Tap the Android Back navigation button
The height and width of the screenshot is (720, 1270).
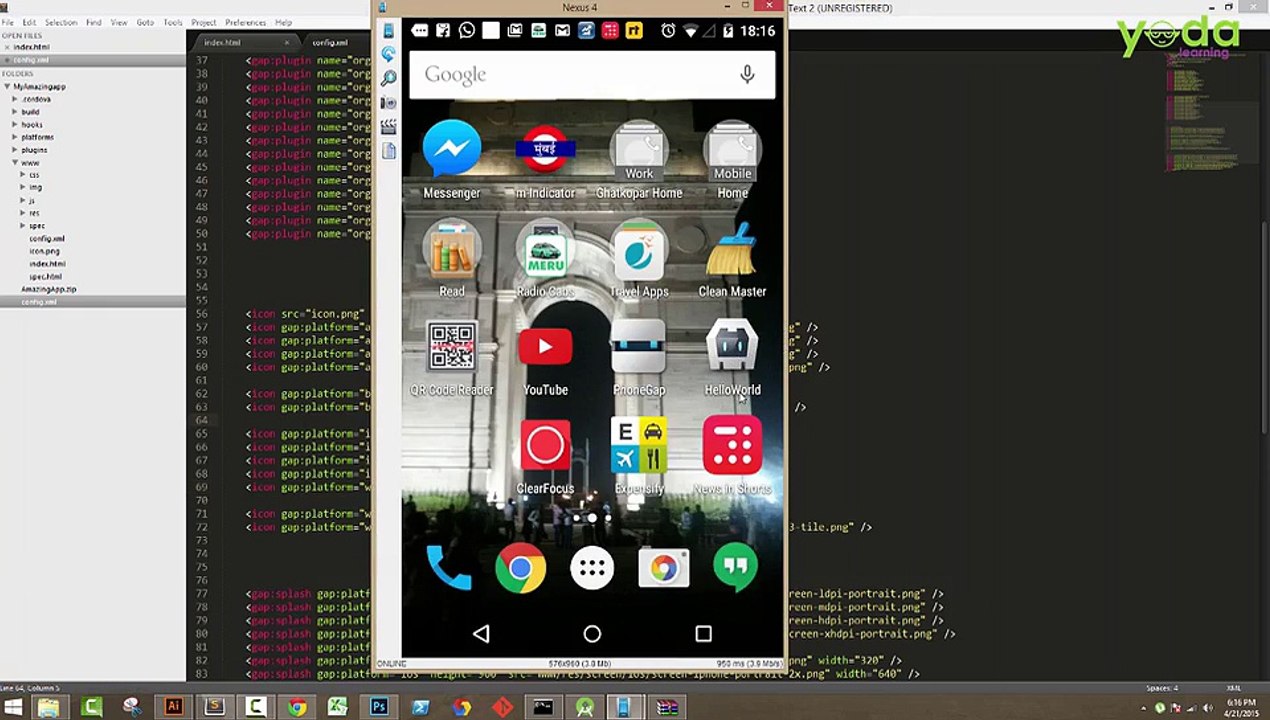(481, 634)
